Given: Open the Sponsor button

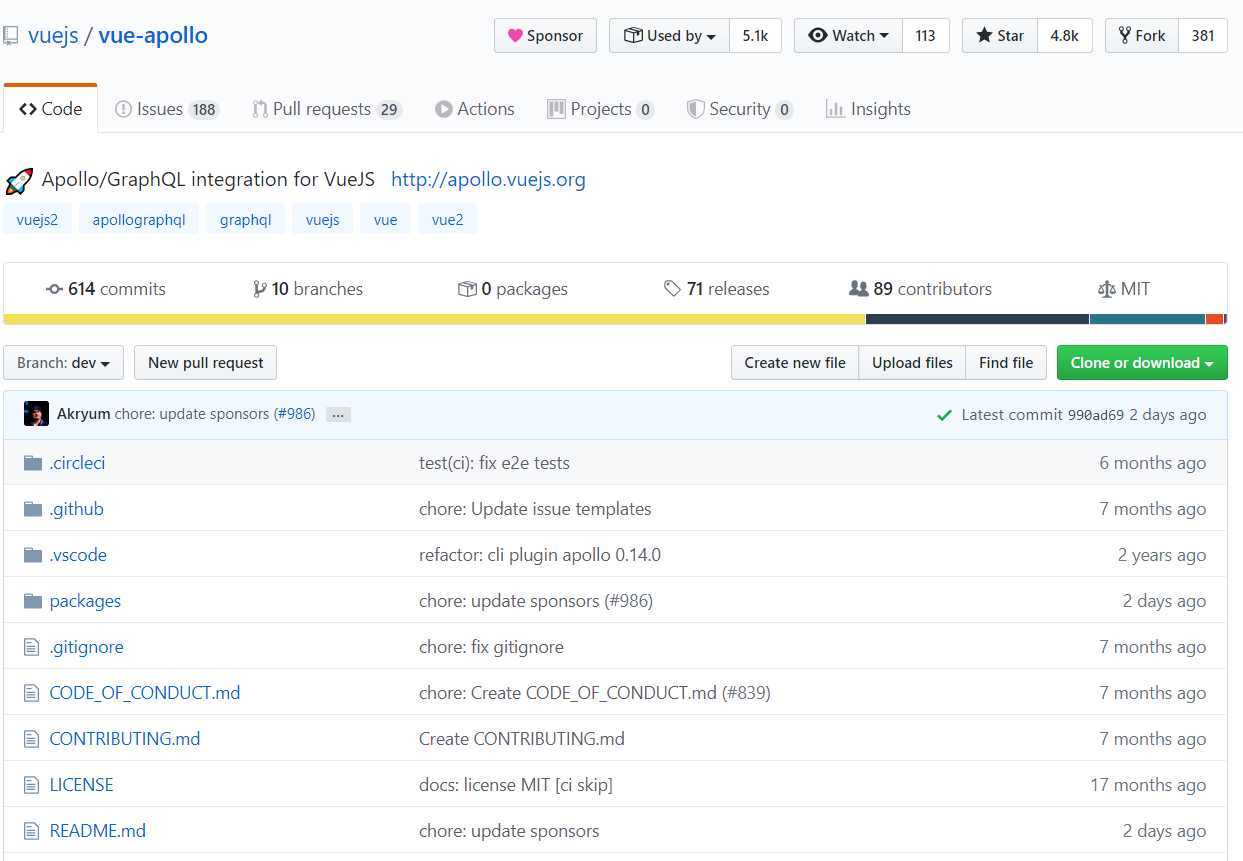Looking at the screenshot, I should click(x=545, y=36).
